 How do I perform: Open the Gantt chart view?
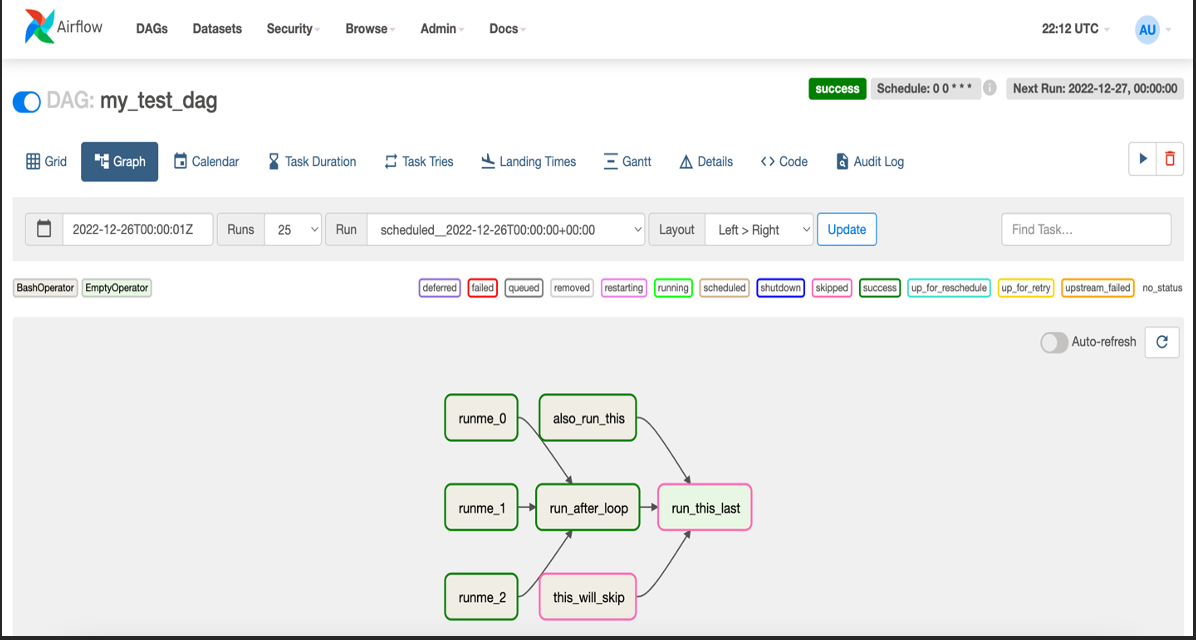pyautogui.click(x=627, y=161)
